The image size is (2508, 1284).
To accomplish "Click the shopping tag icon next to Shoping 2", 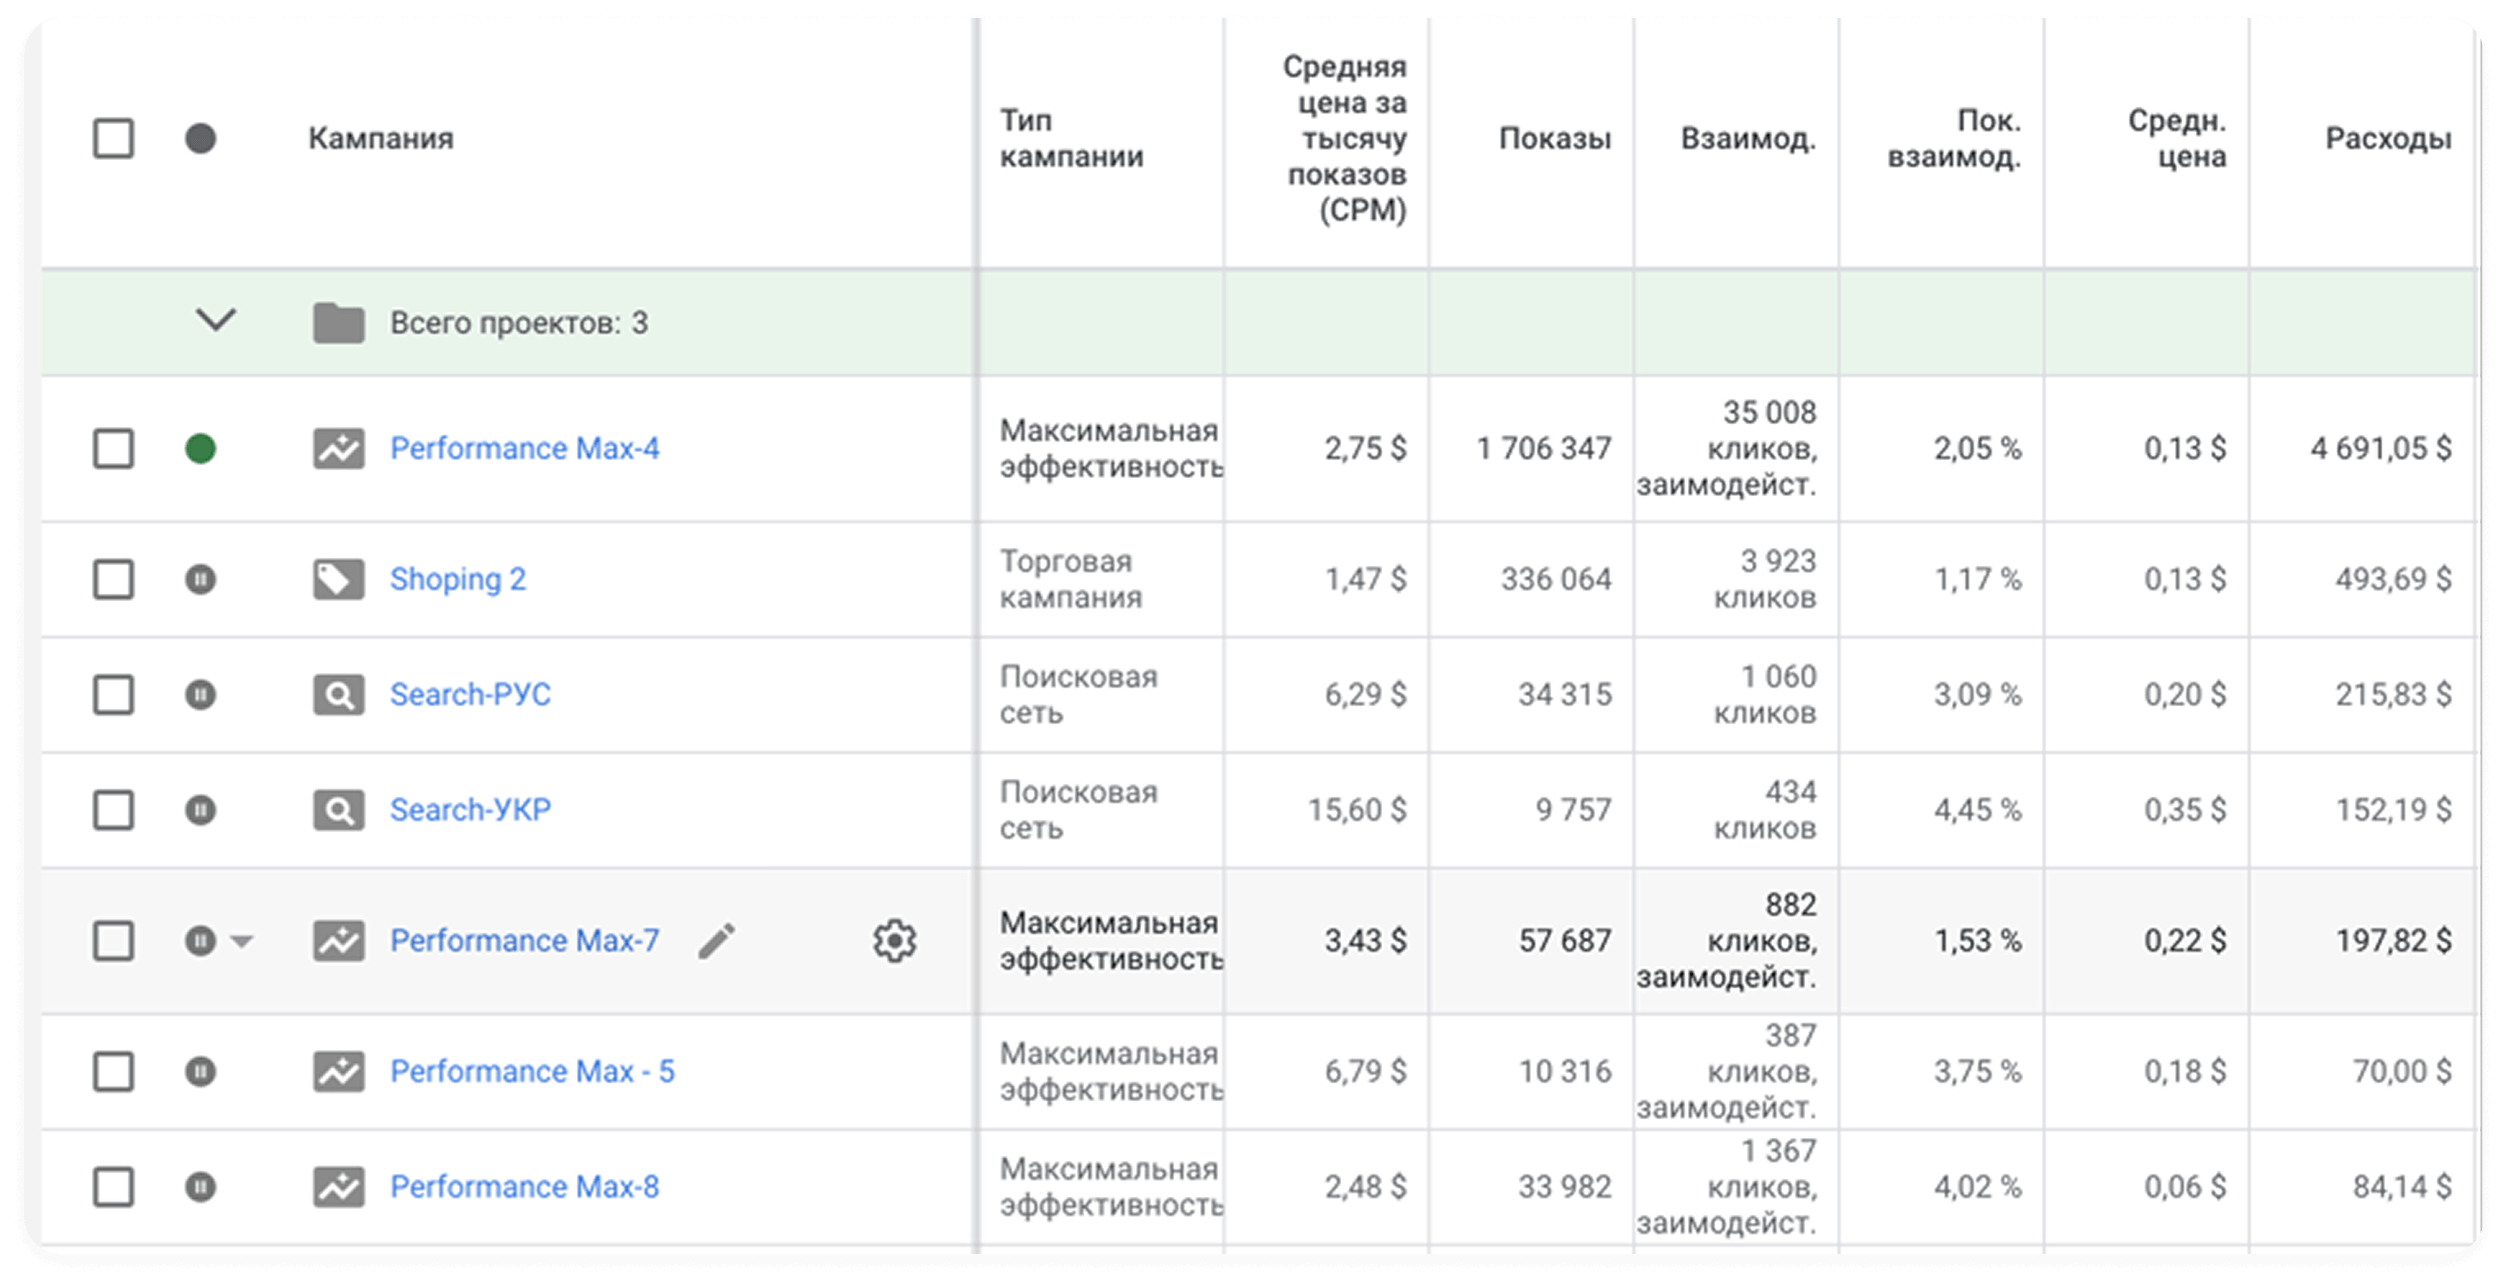I will click(x=338, y=579).
